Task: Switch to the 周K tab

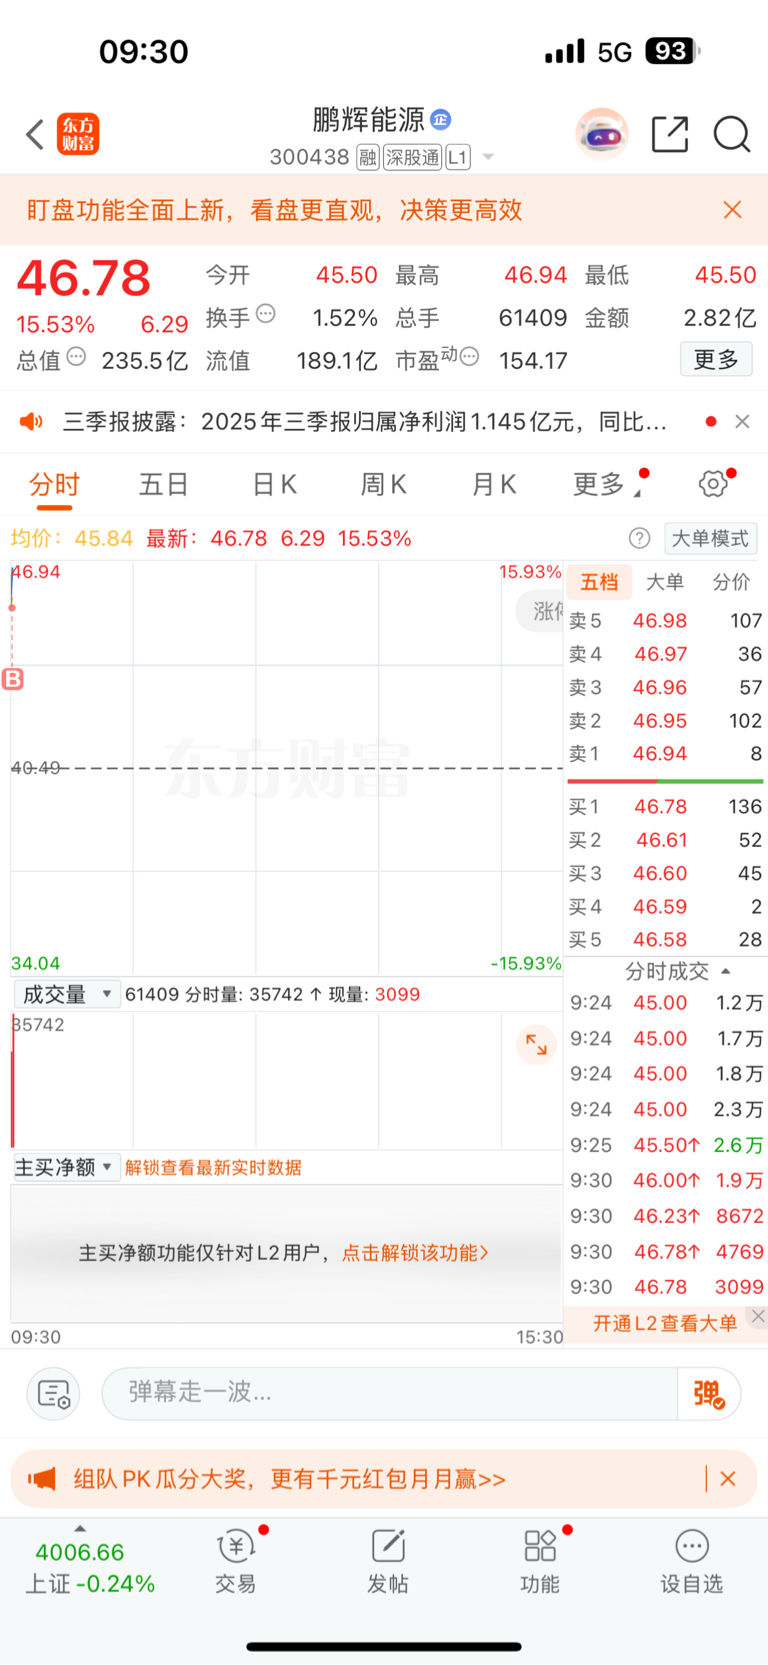Action: 383,485
